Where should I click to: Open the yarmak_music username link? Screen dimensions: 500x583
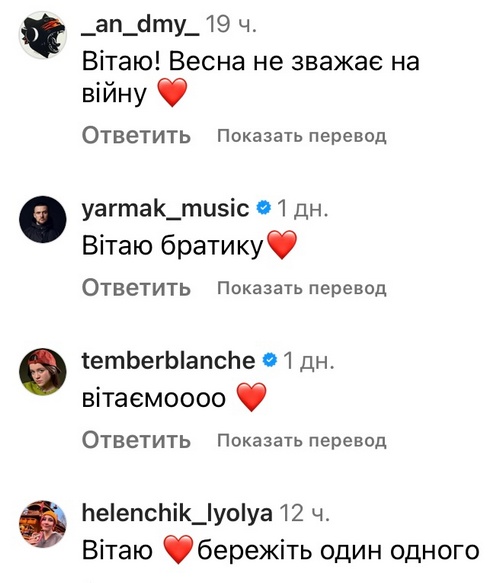(165, 208)
